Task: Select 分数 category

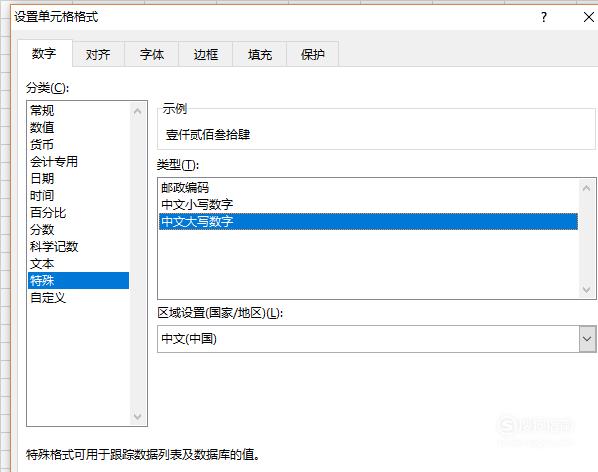Action: click(79, 230)
